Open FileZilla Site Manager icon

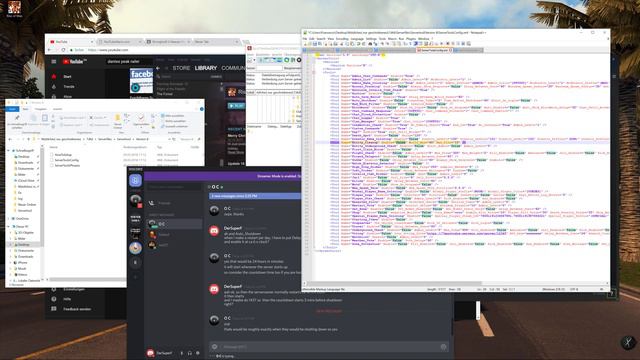click(250, 60)
